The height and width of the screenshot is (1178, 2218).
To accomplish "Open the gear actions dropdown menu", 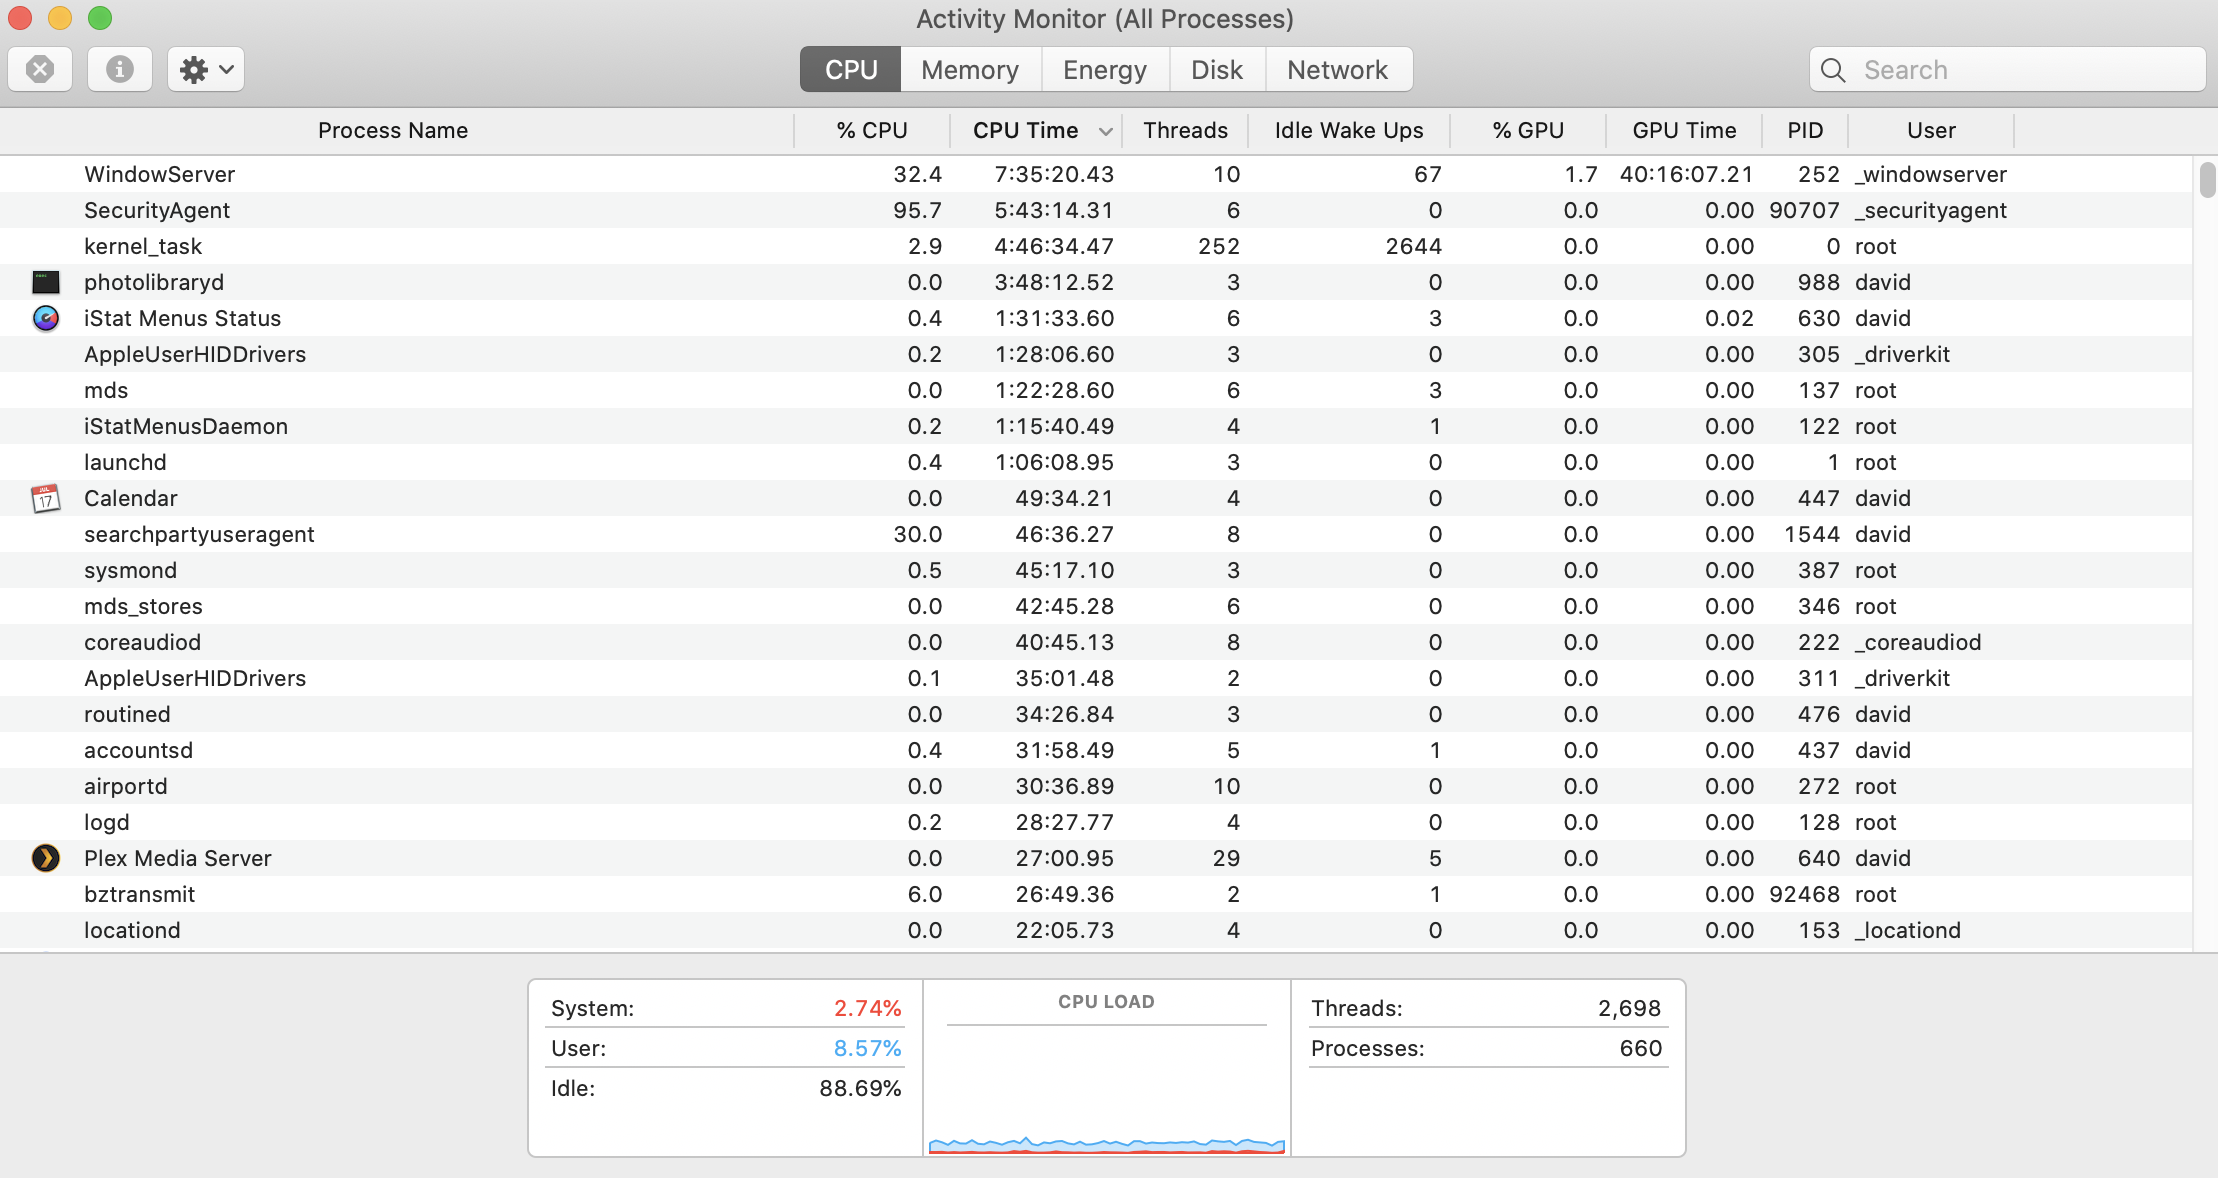I will point(206,69).
